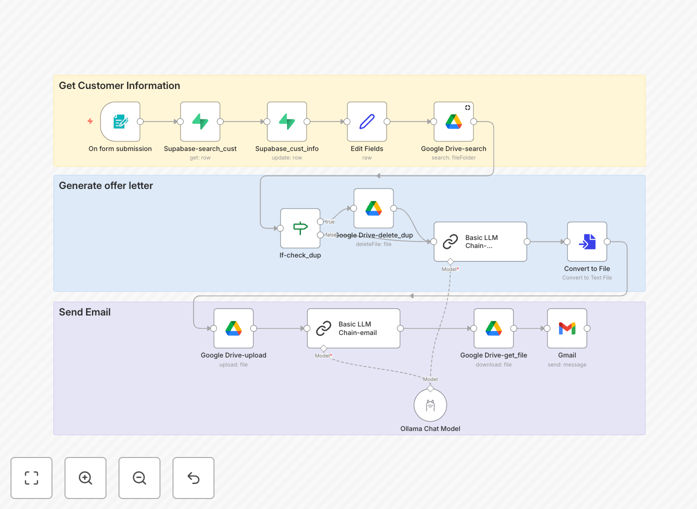Click the trigger lightning bolt beside form submission
The image size is (697, 509).
(90, 121)
